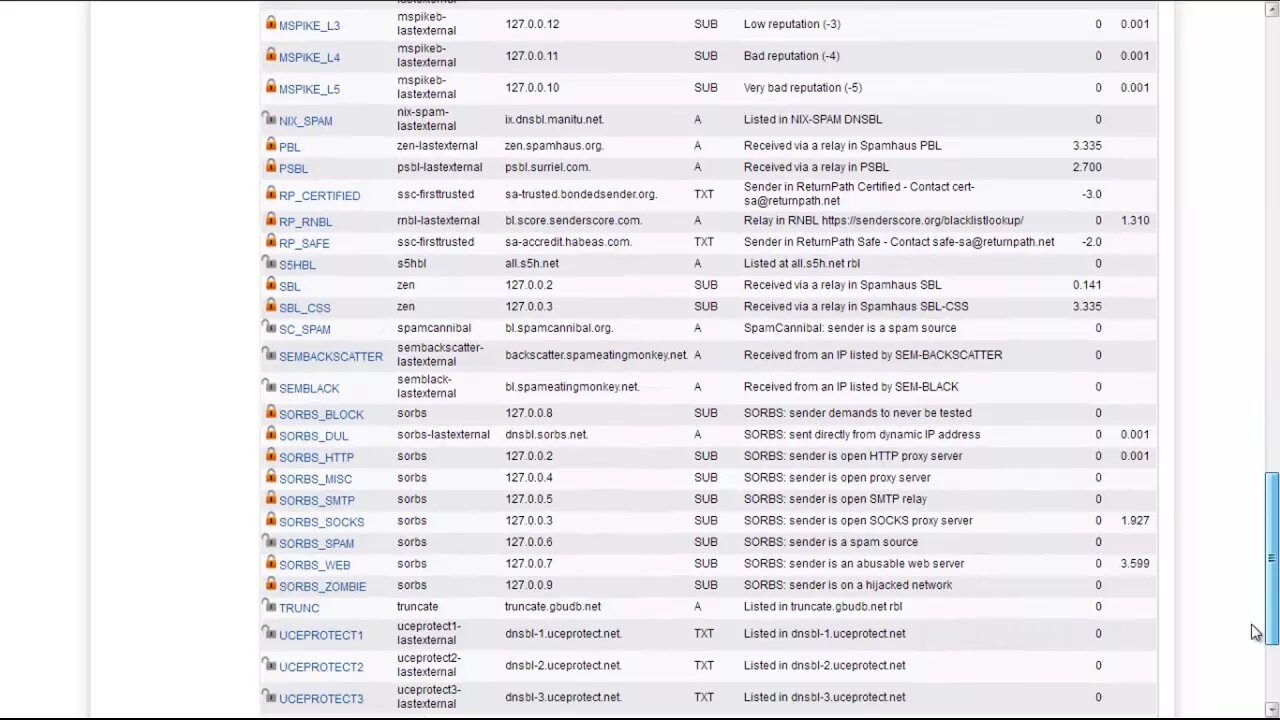Open the SBL_CSS rule link
Viewport: 1280px width, 720px height.
point(304,308)
